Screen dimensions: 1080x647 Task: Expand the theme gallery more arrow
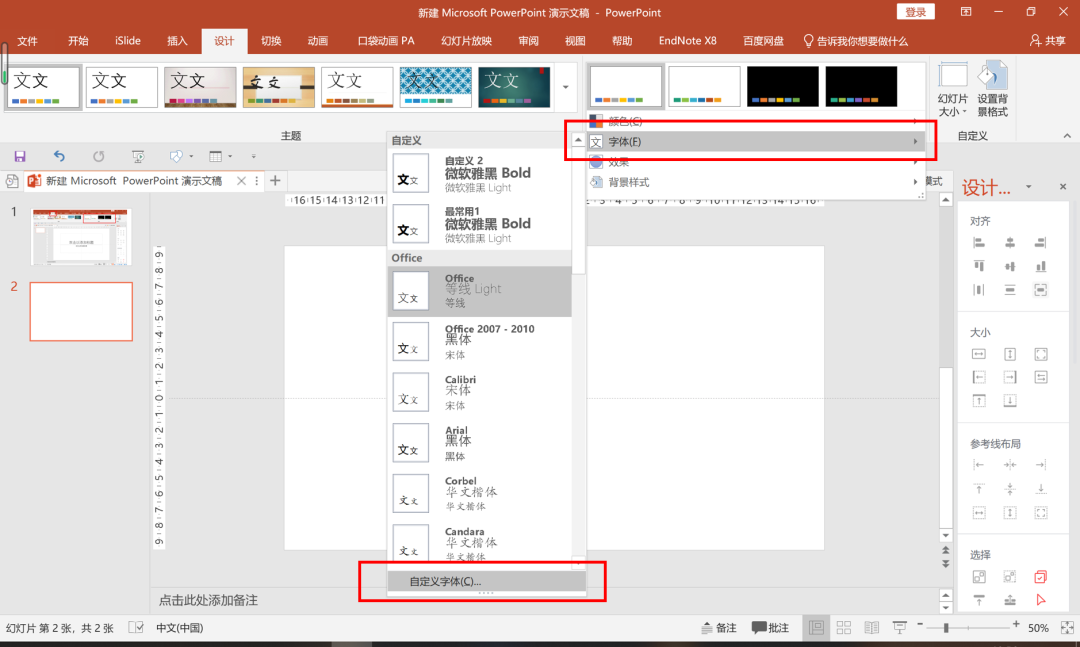pyautogui.click(x=565, y=87)
